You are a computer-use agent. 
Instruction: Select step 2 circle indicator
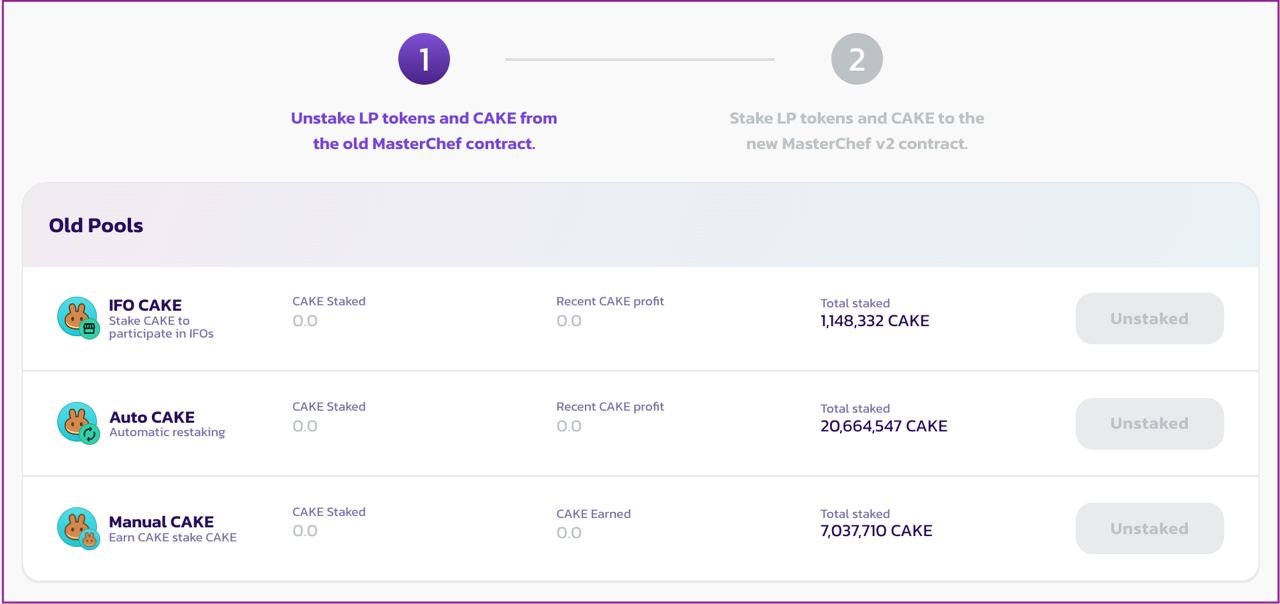point(857,59)
